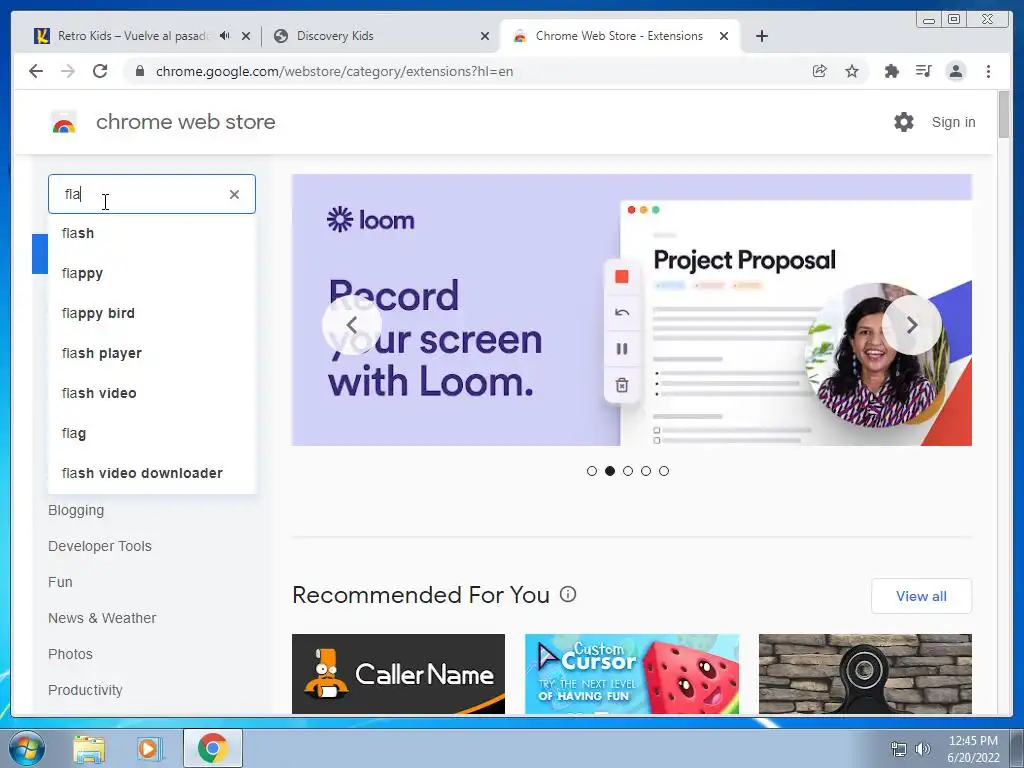The width and height of the screenshot is (1024, 768).
Task: Open Fun category
Action: click(x=60, y=582)
